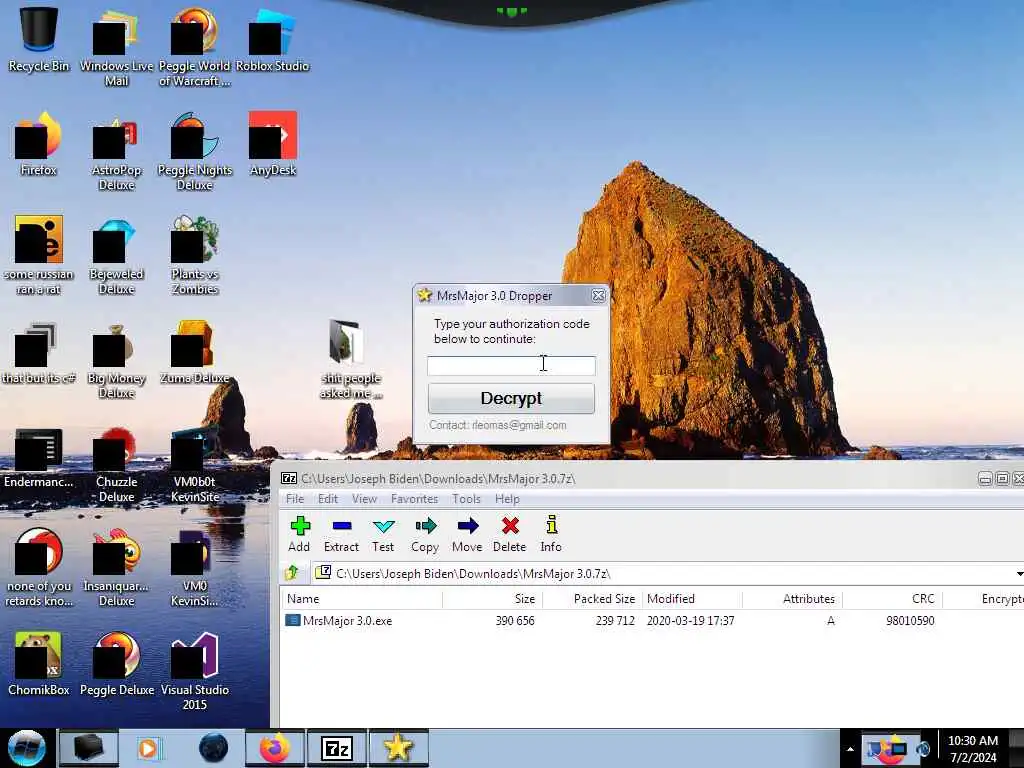Click the Delete red X icon
This screenshot has height=768, width=1024.
[x=510, y=526]
